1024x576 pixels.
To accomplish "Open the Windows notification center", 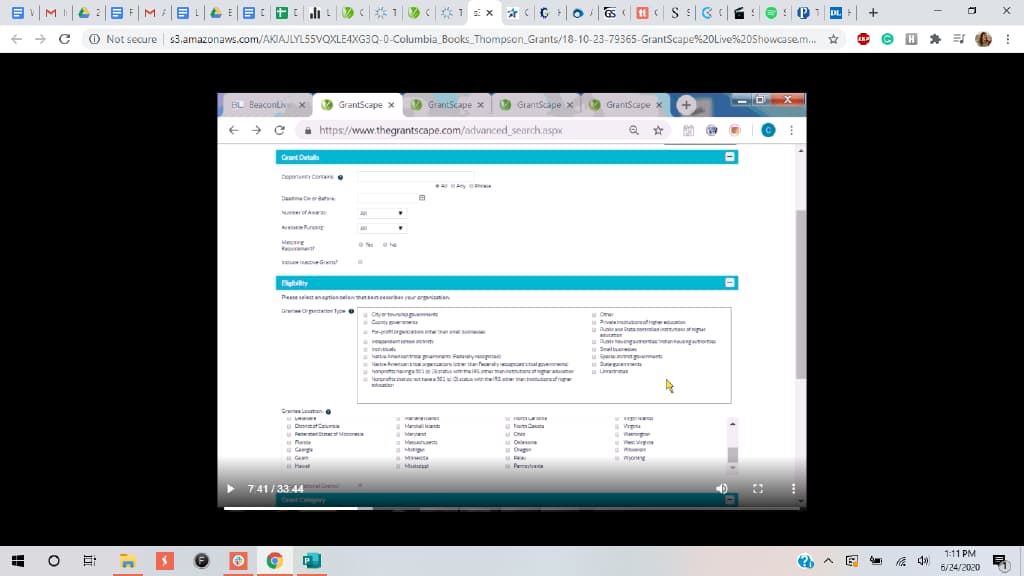I will [999, 561].
